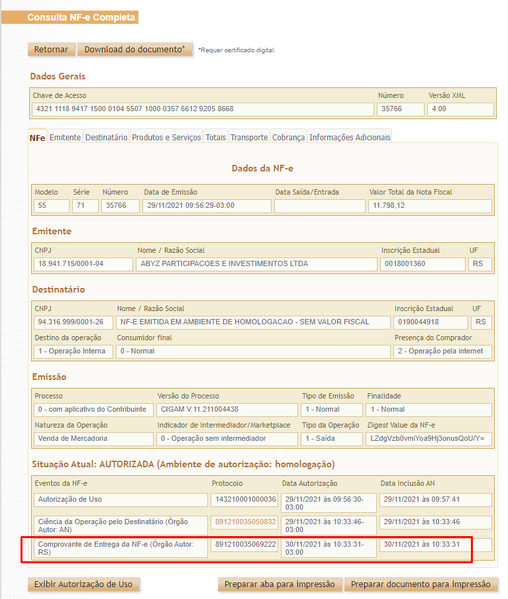Select the Chave de Acesso value field
Viewport: 508px width, 599px height.
coord(203,109)
